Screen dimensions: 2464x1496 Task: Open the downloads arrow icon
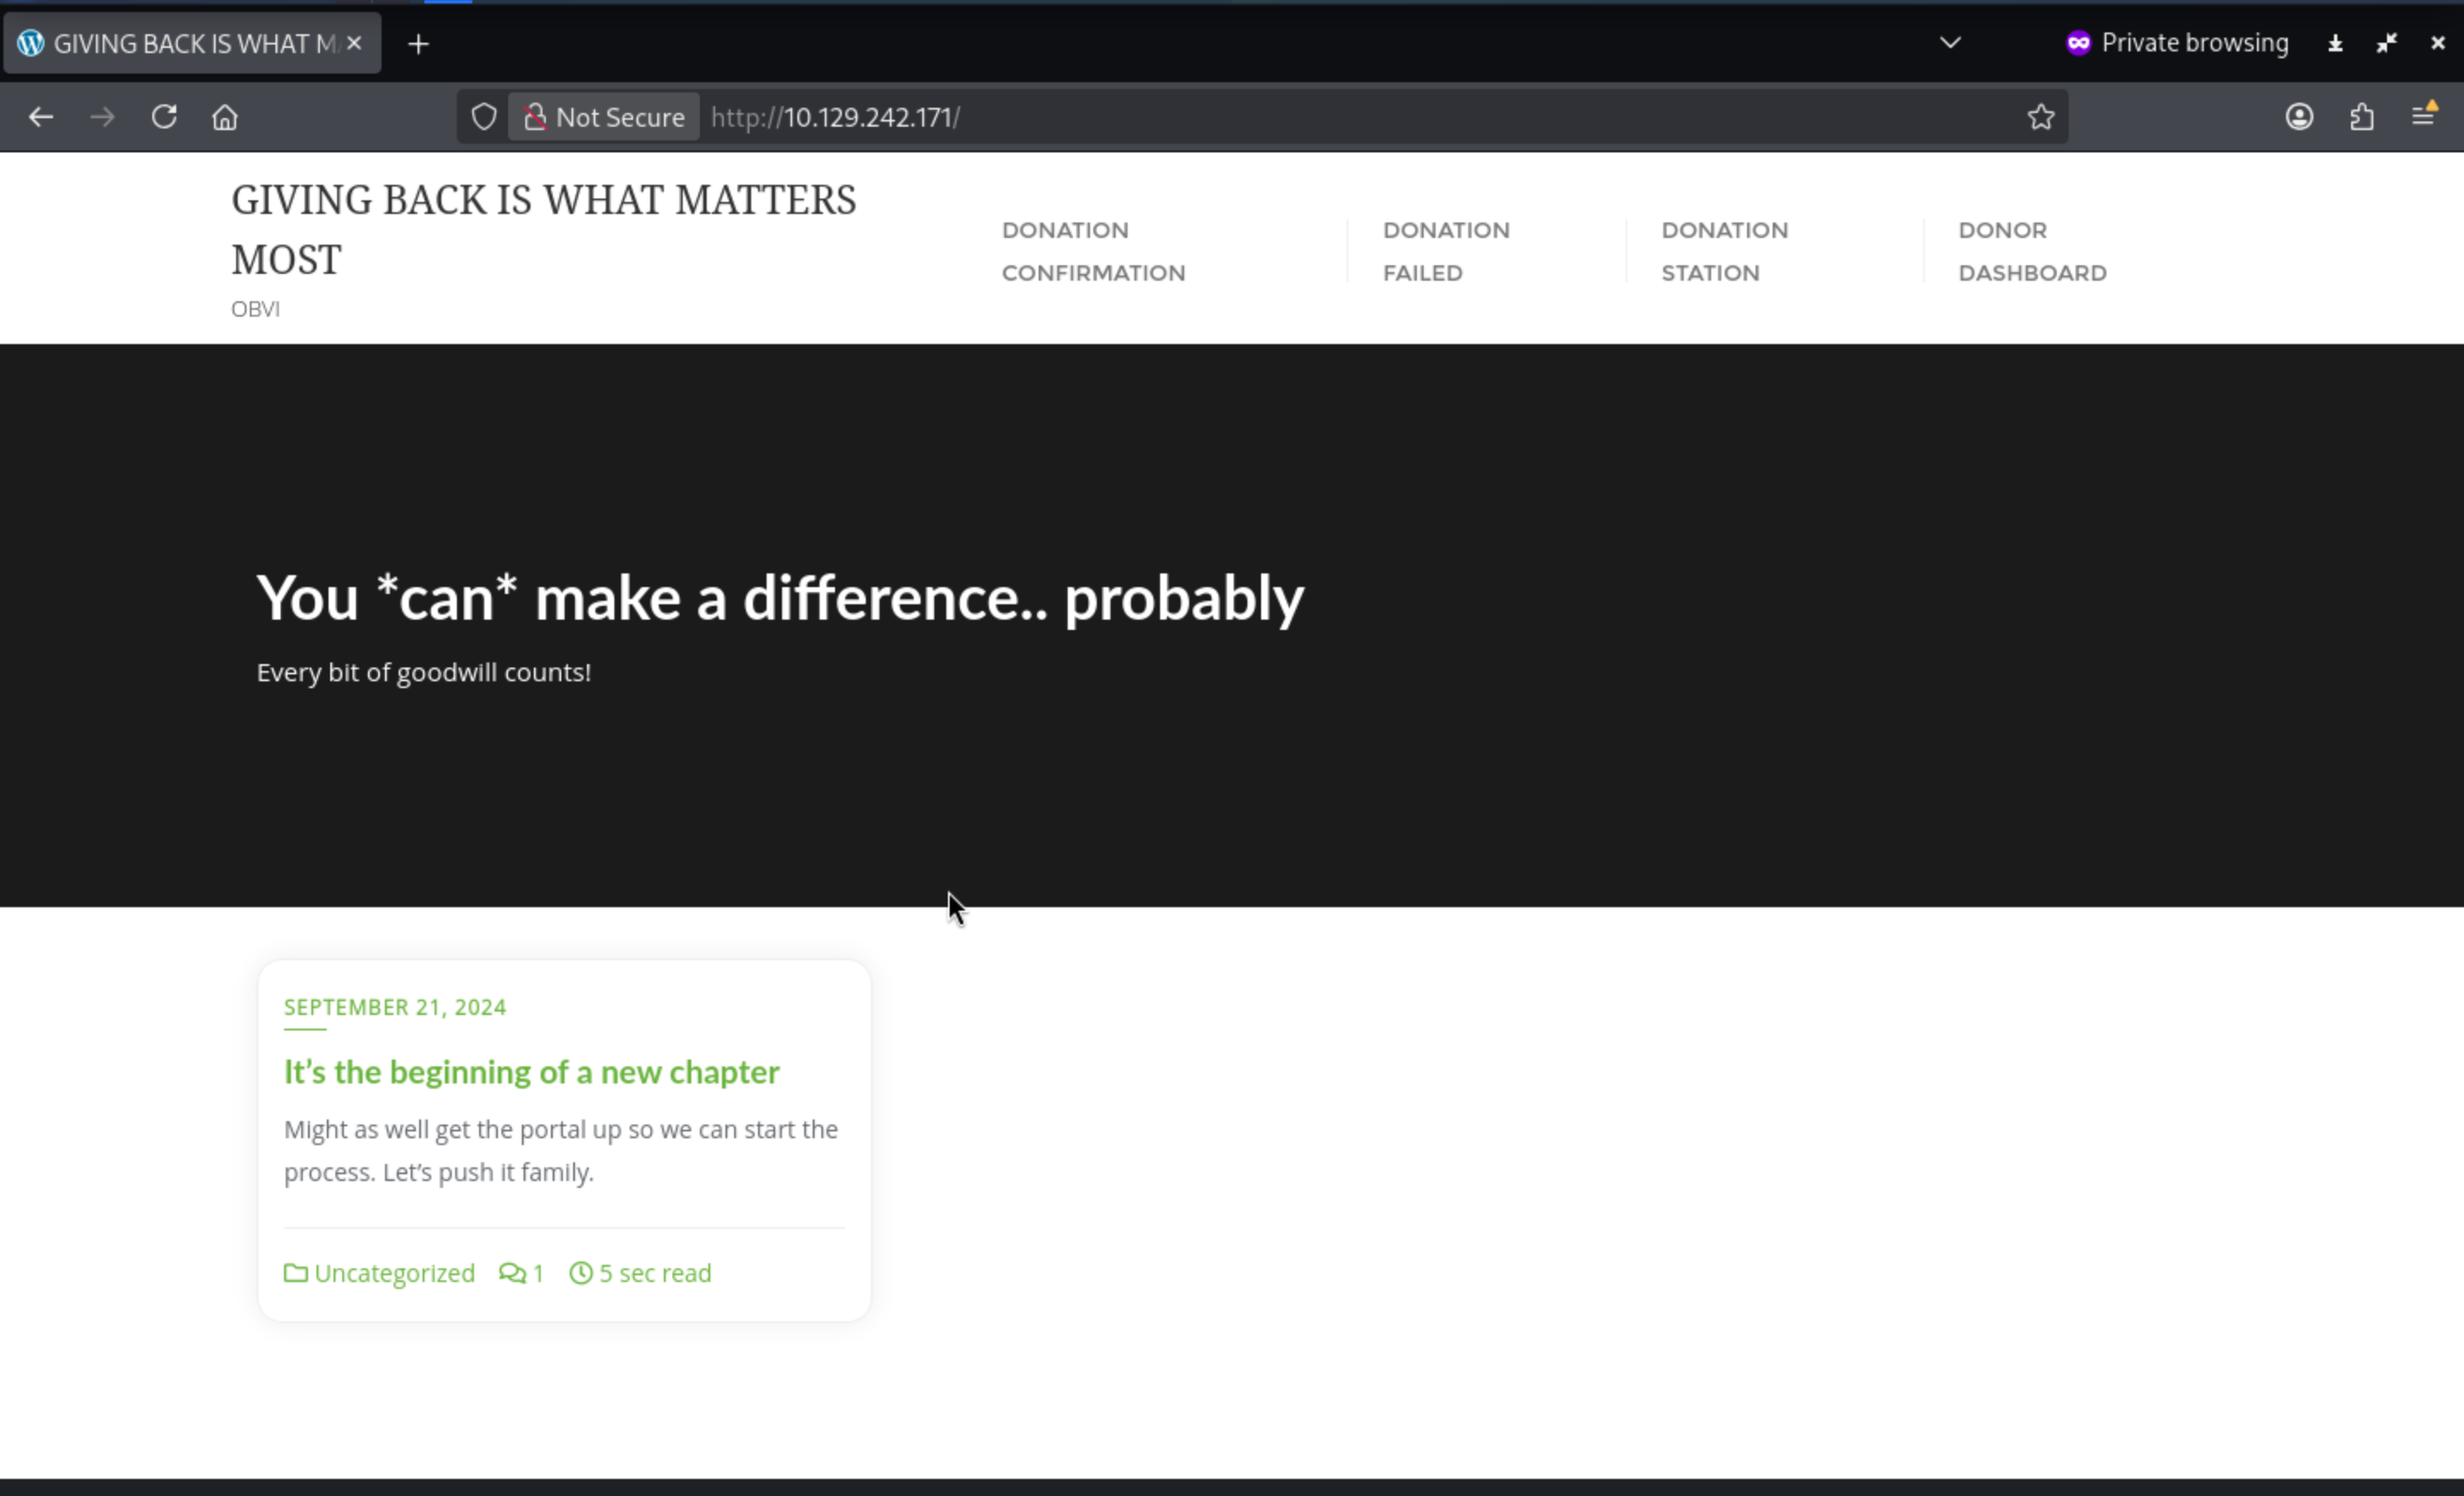point(2335,43)
